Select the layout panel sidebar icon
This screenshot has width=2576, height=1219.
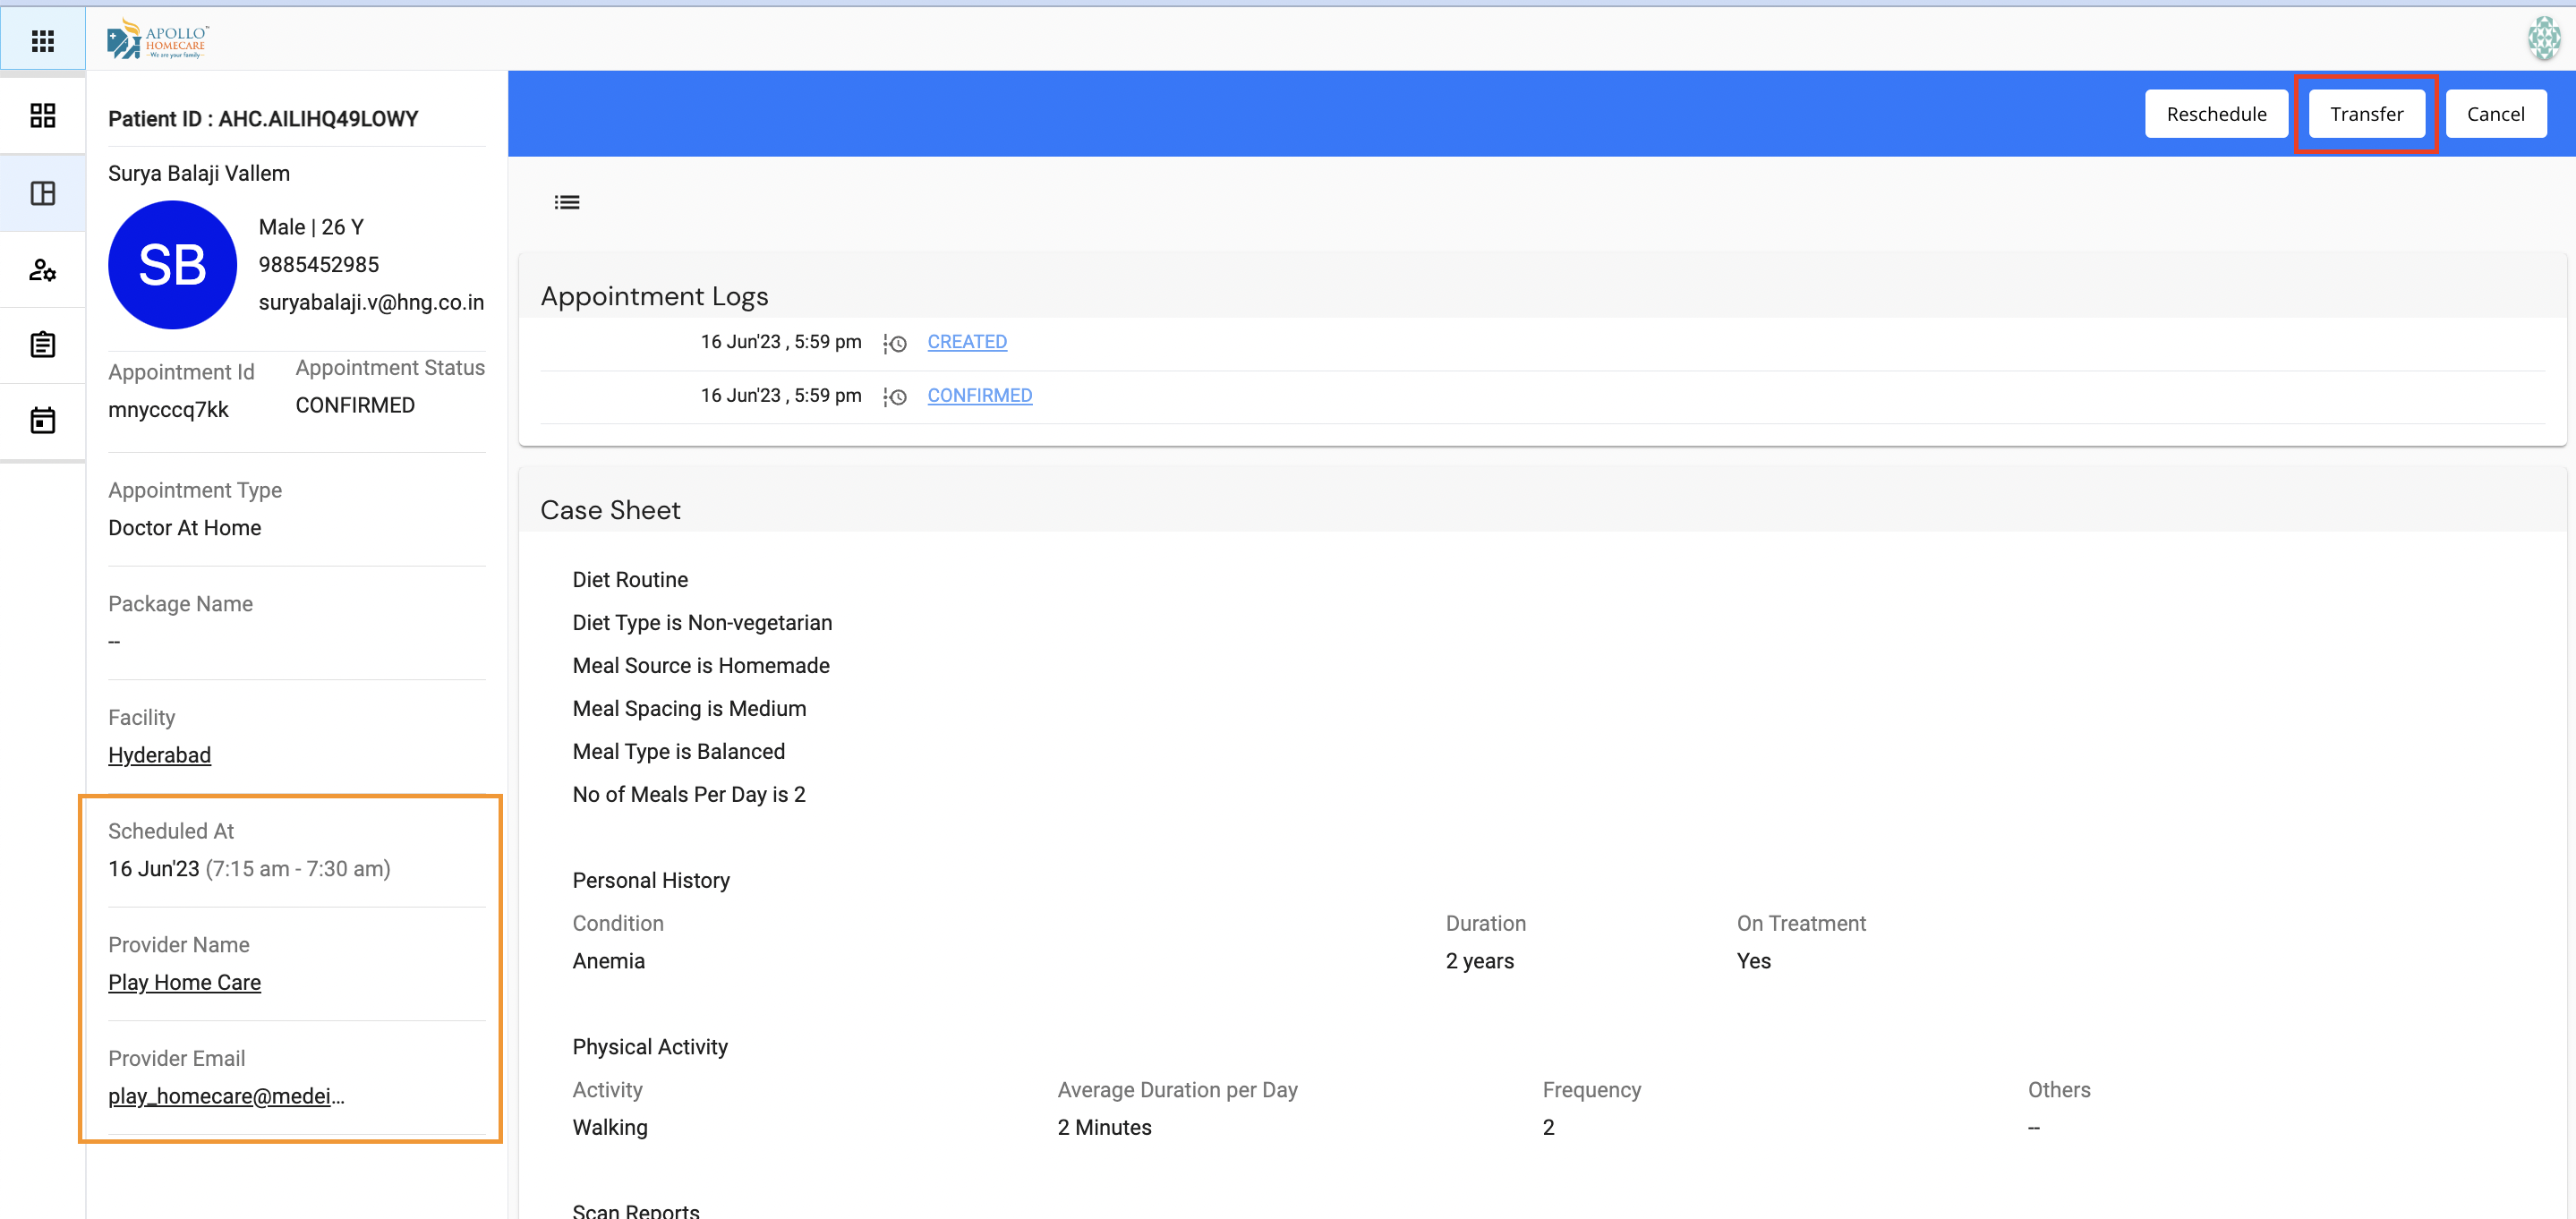point(42,193)
